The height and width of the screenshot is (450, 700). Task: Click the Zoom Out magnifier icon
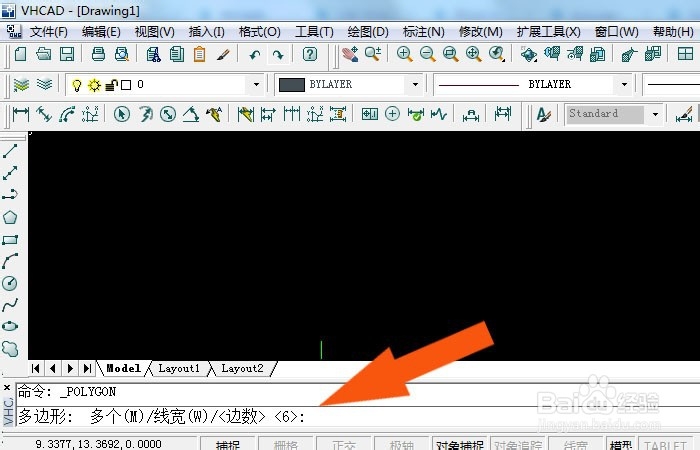428,54
